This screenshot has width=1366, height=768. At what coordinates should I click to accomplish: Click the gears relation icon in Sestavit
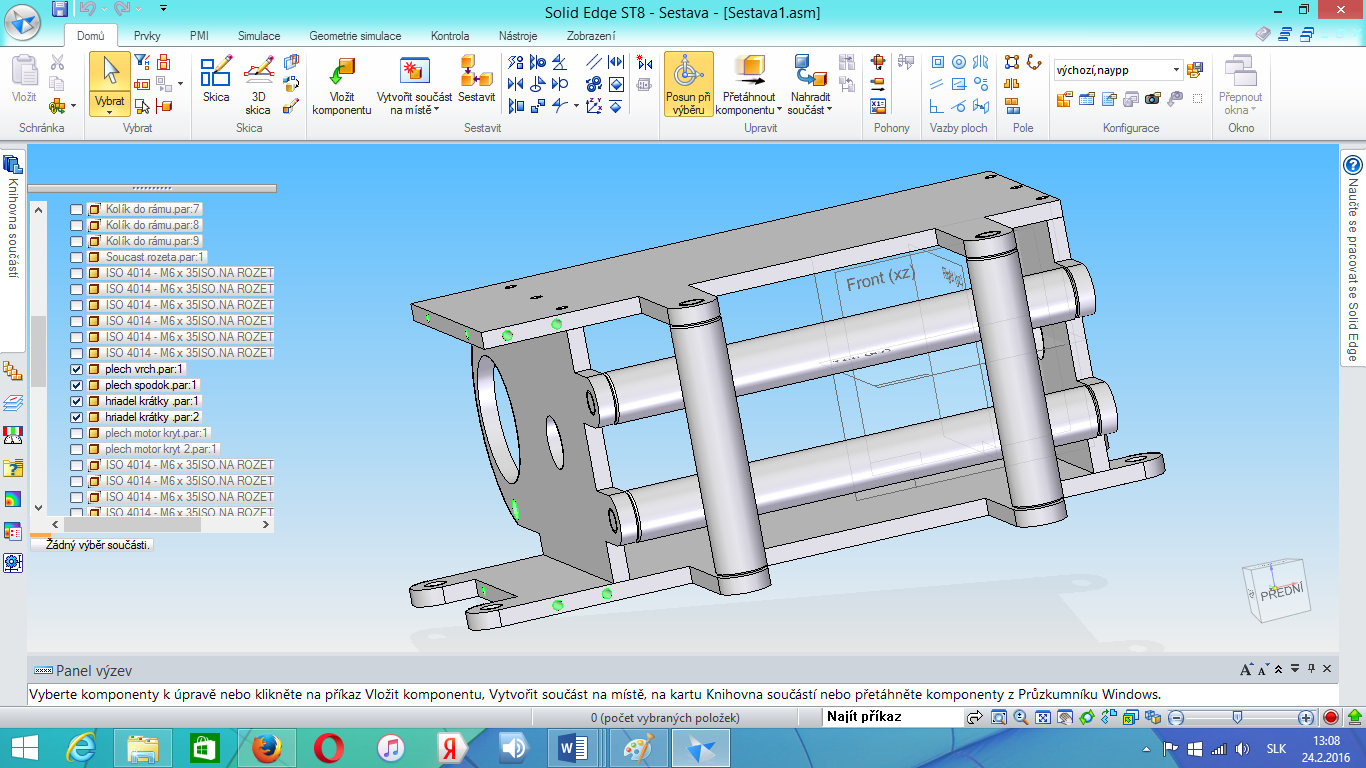click(594, 84)
